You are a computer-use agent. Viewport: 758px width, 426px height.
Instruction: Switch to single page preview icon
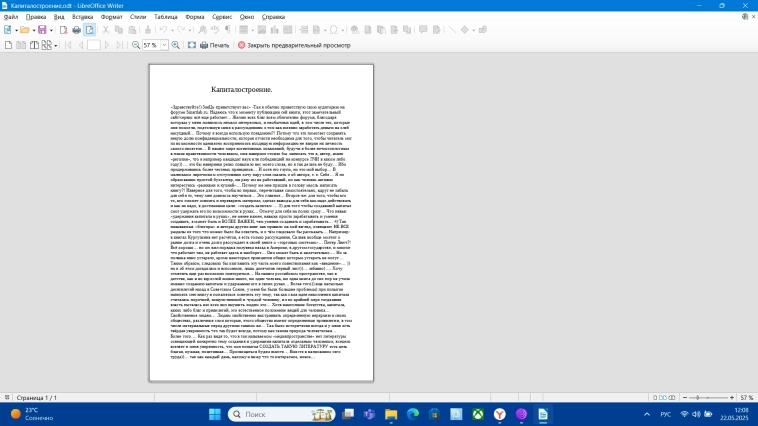pos(9,45)
